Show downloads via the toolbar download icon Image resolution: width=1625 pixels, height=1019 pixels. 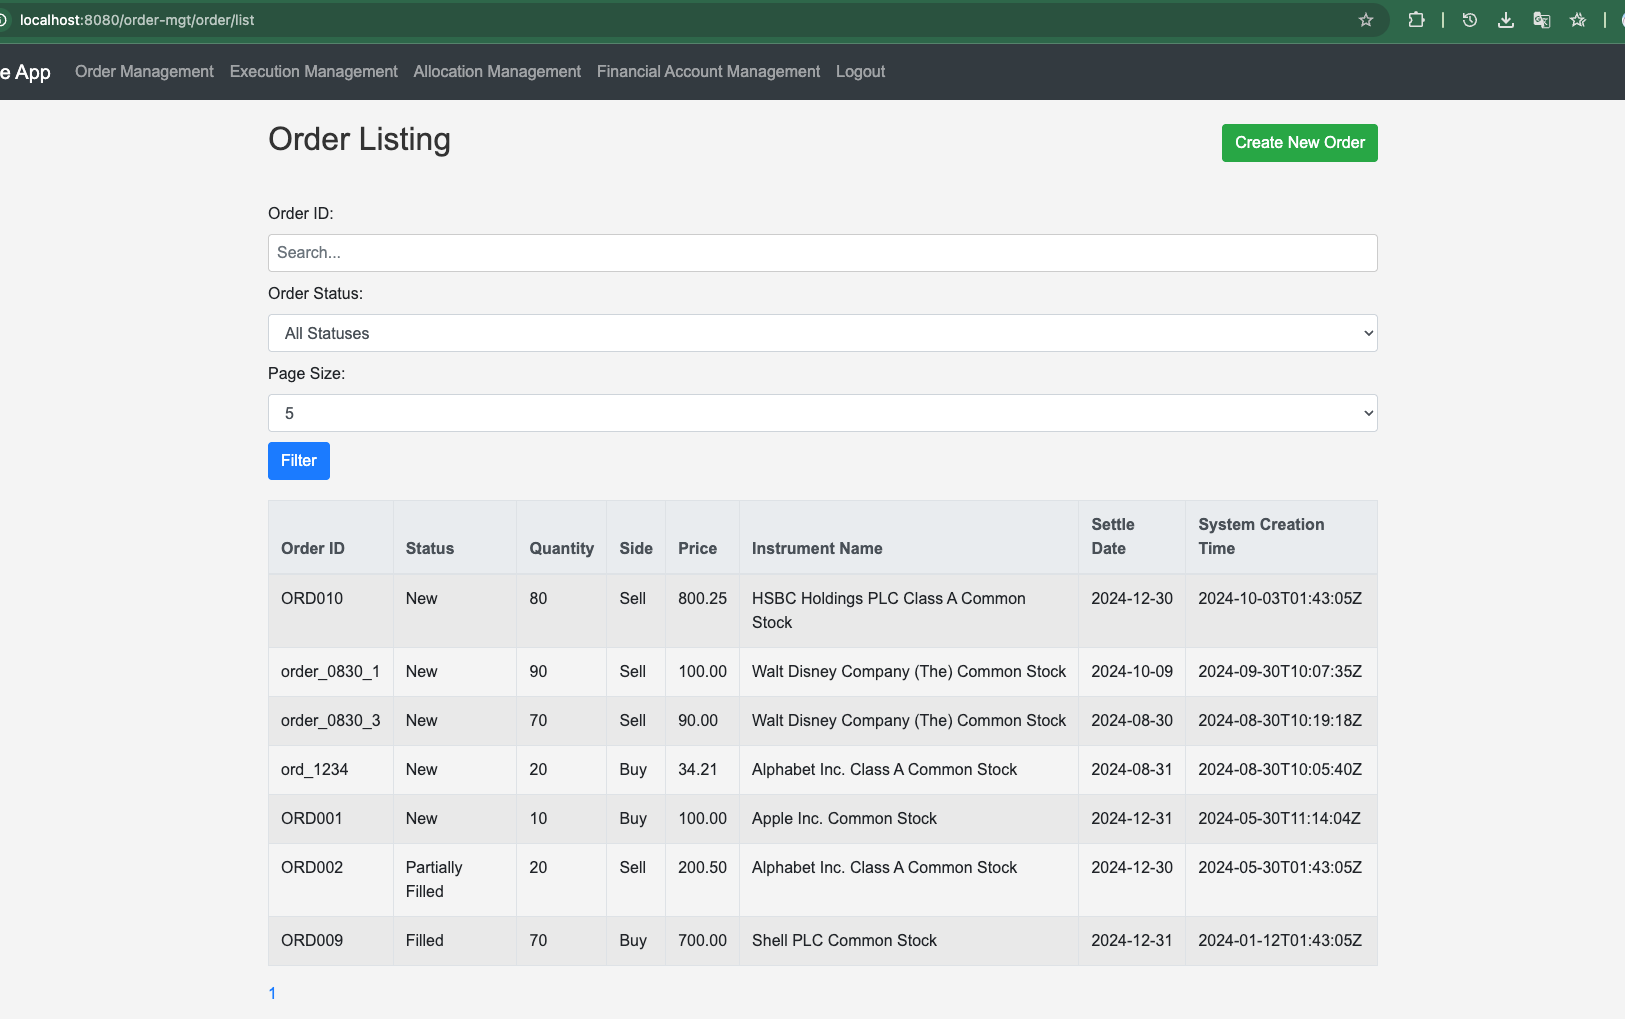(x=1505, y=20)
